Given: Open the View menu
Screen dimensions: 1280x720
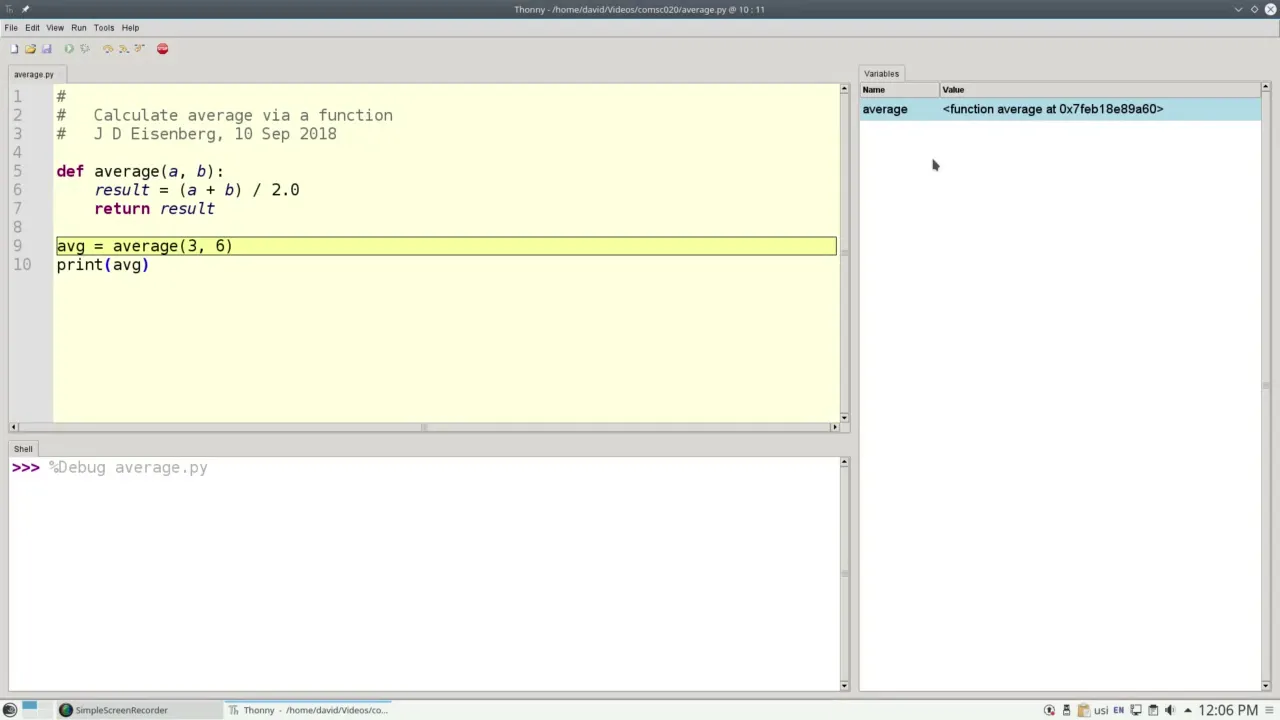Looking at the screenshot, I should pyautogui.click(x=55, y=28).
